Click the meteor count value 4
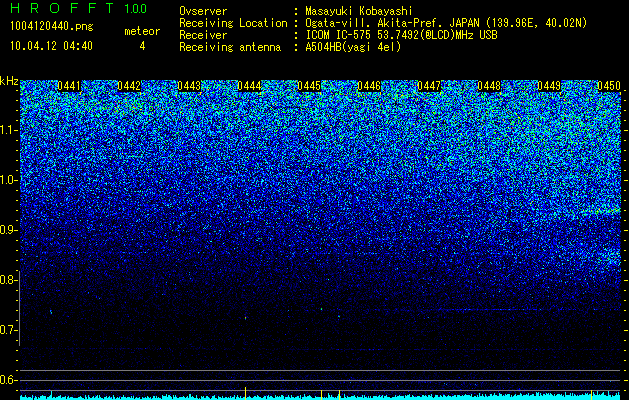The width and height of the screenshot is (629, 400). (x=142, y=46)
